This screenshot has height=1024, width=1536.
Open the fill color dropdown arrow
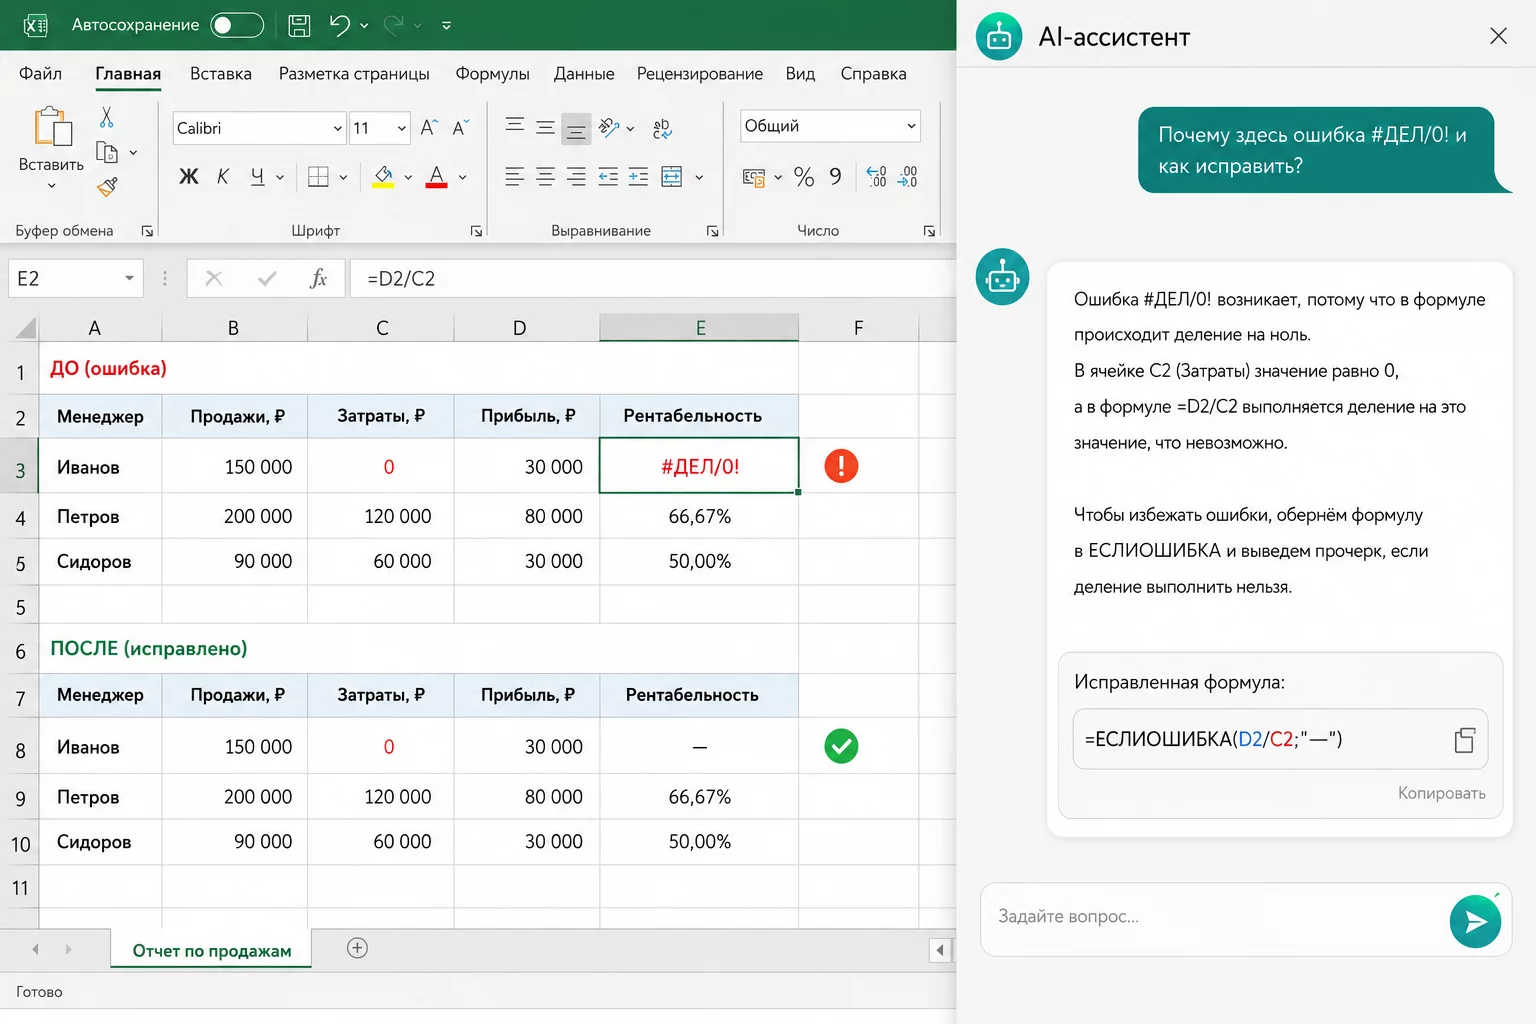pos(408,178)
